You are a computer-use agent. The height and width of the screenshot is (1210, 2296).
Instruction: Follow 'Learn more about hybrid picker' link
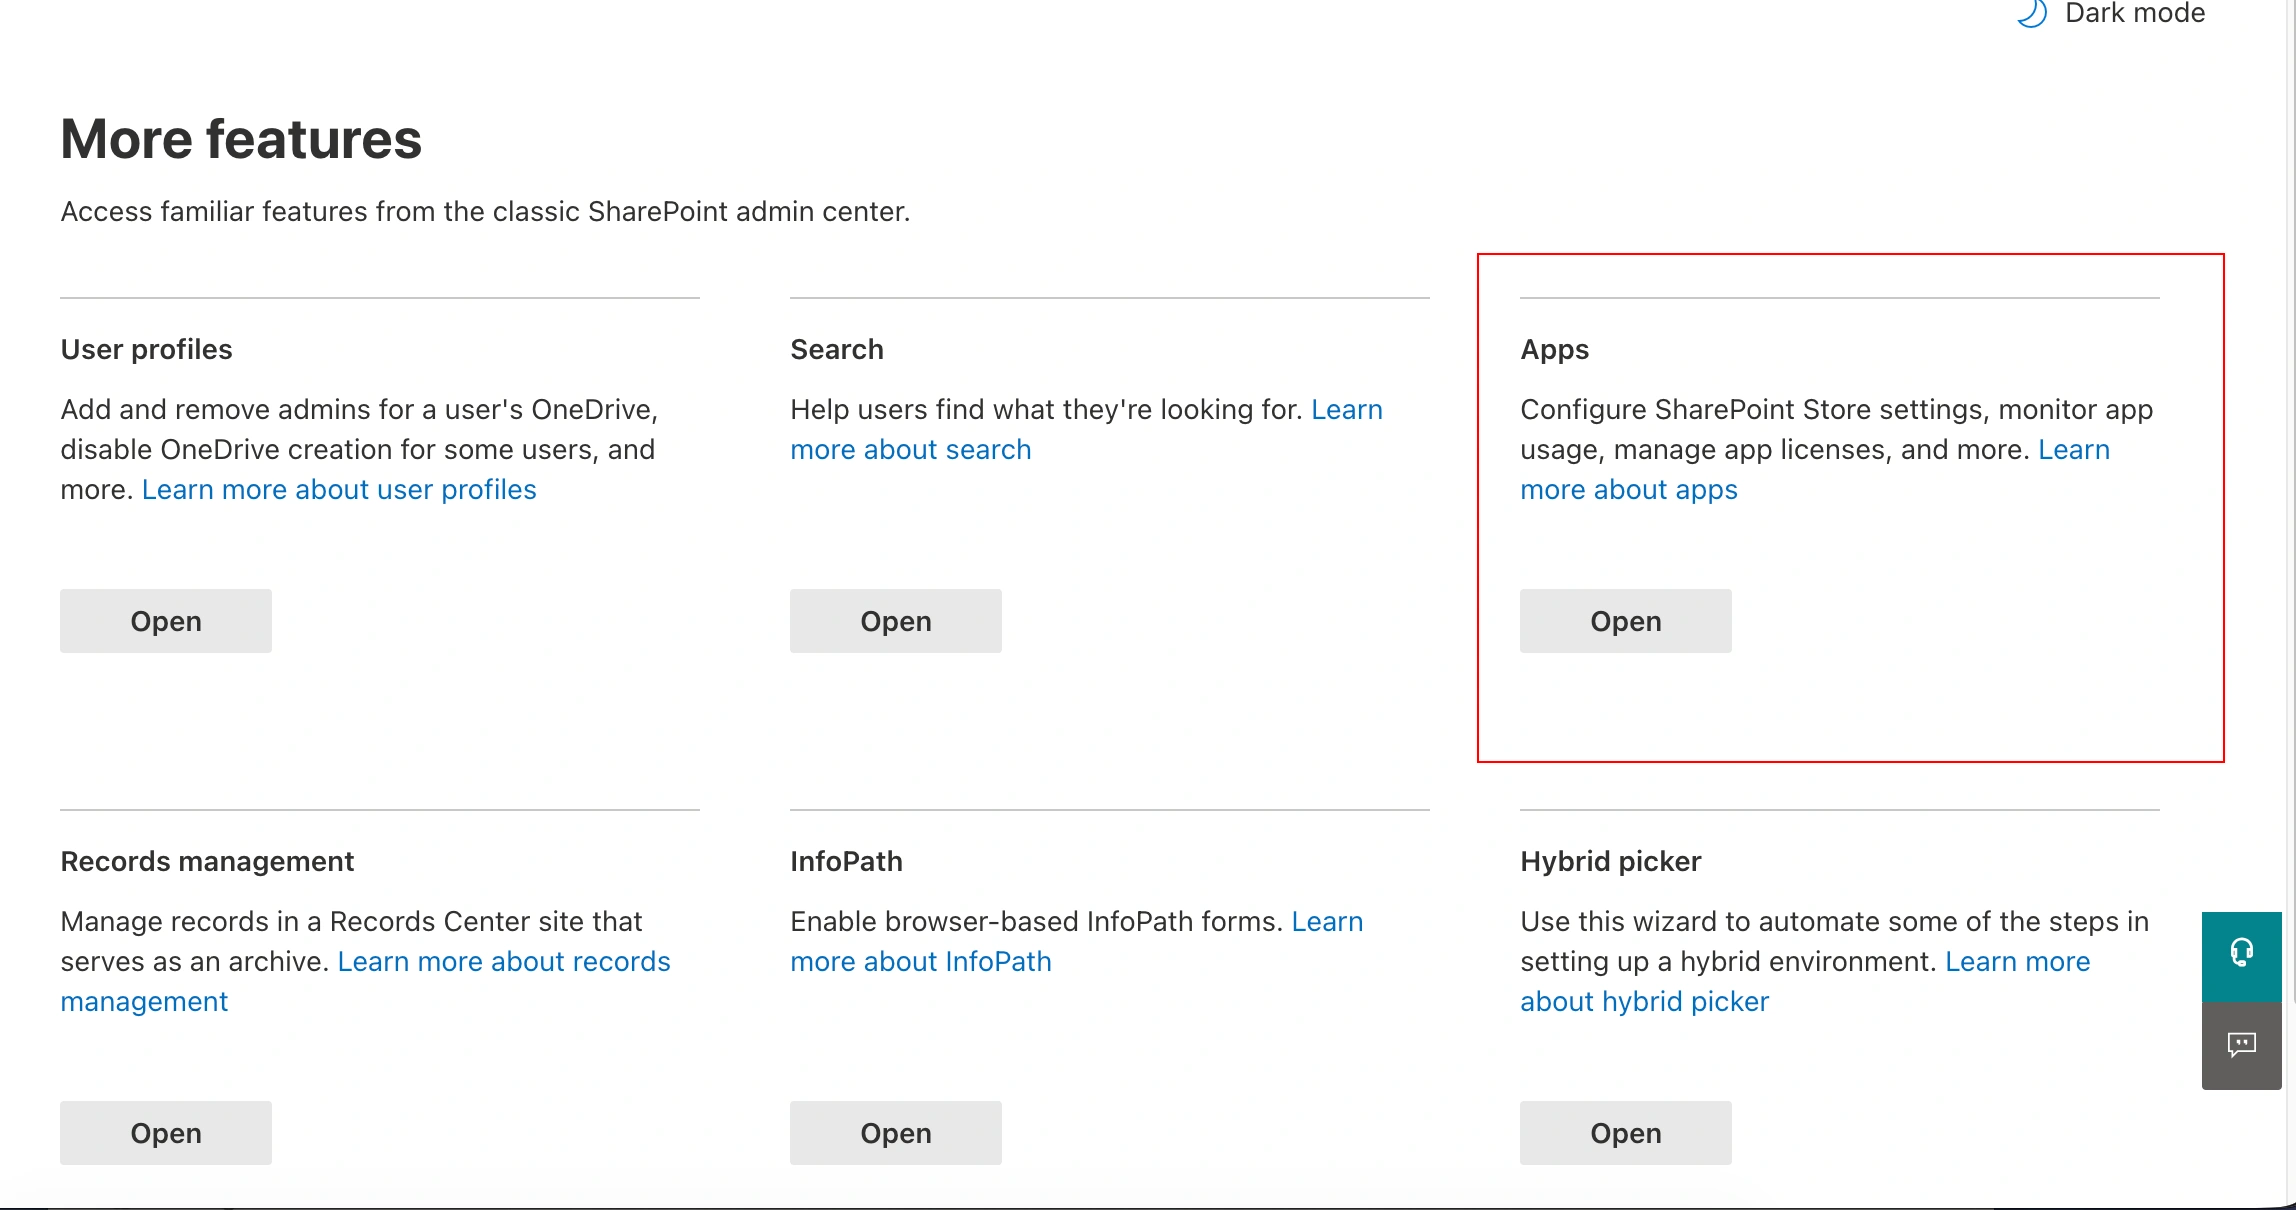pyautogui.click(x=1645, y=1001)
